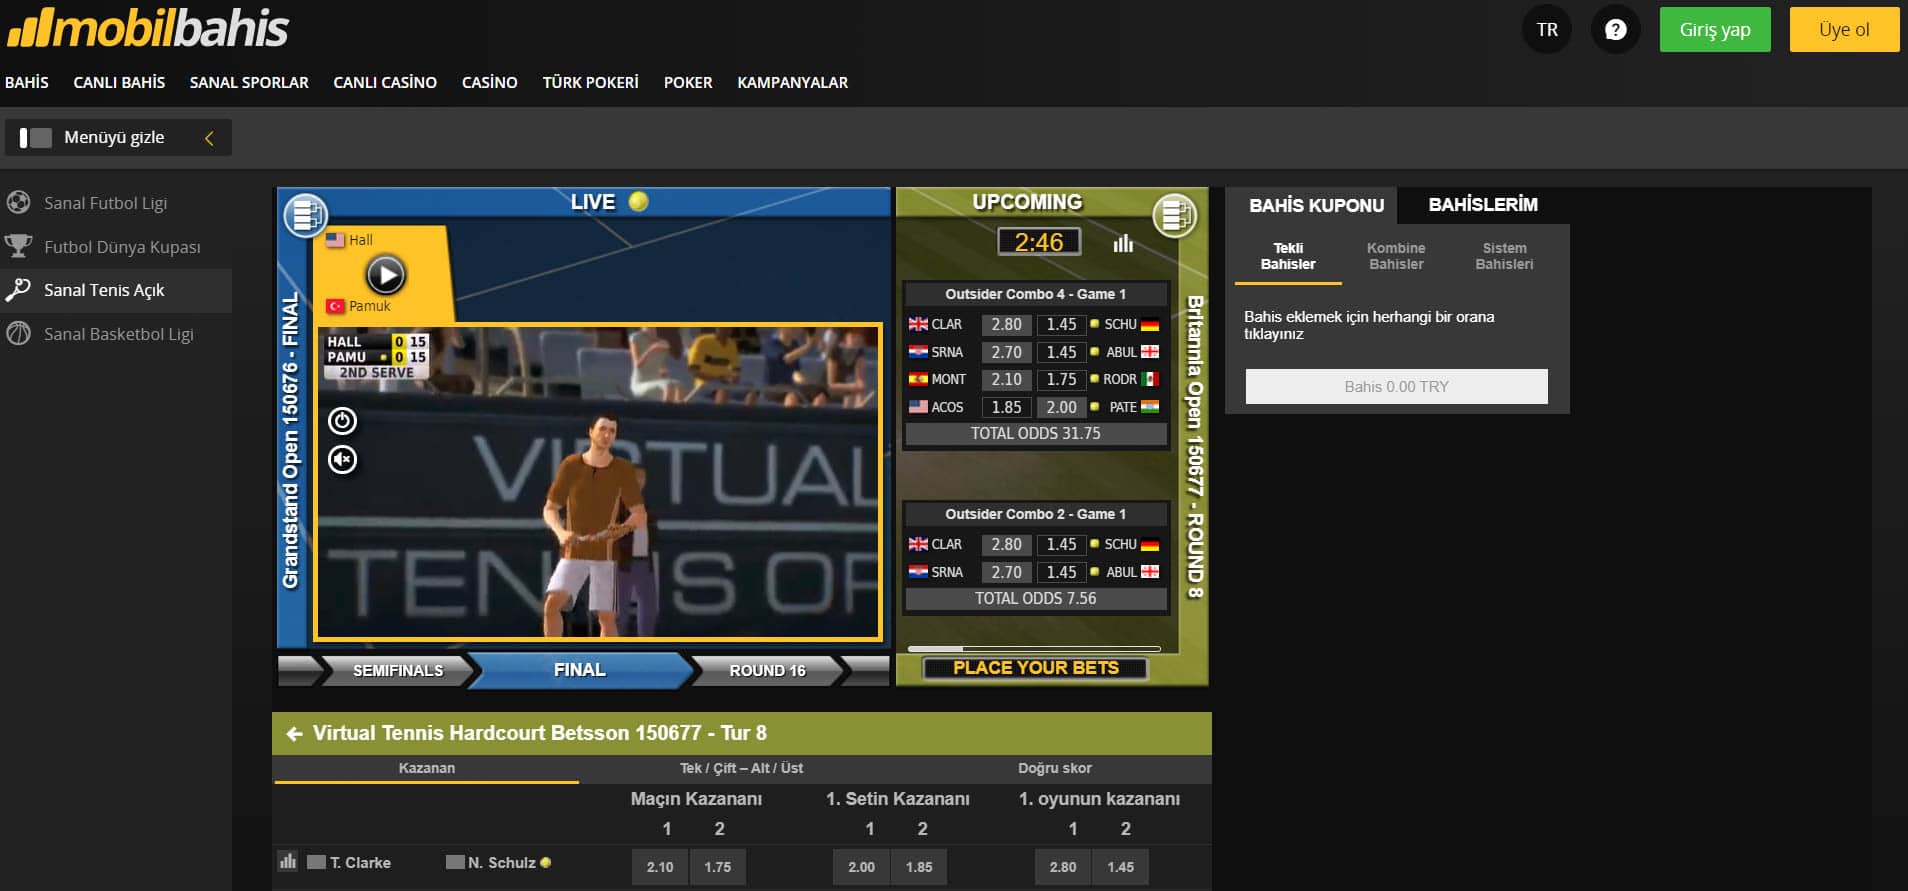
Task: Click the right round navigation arrow
Action: [865, 670]
